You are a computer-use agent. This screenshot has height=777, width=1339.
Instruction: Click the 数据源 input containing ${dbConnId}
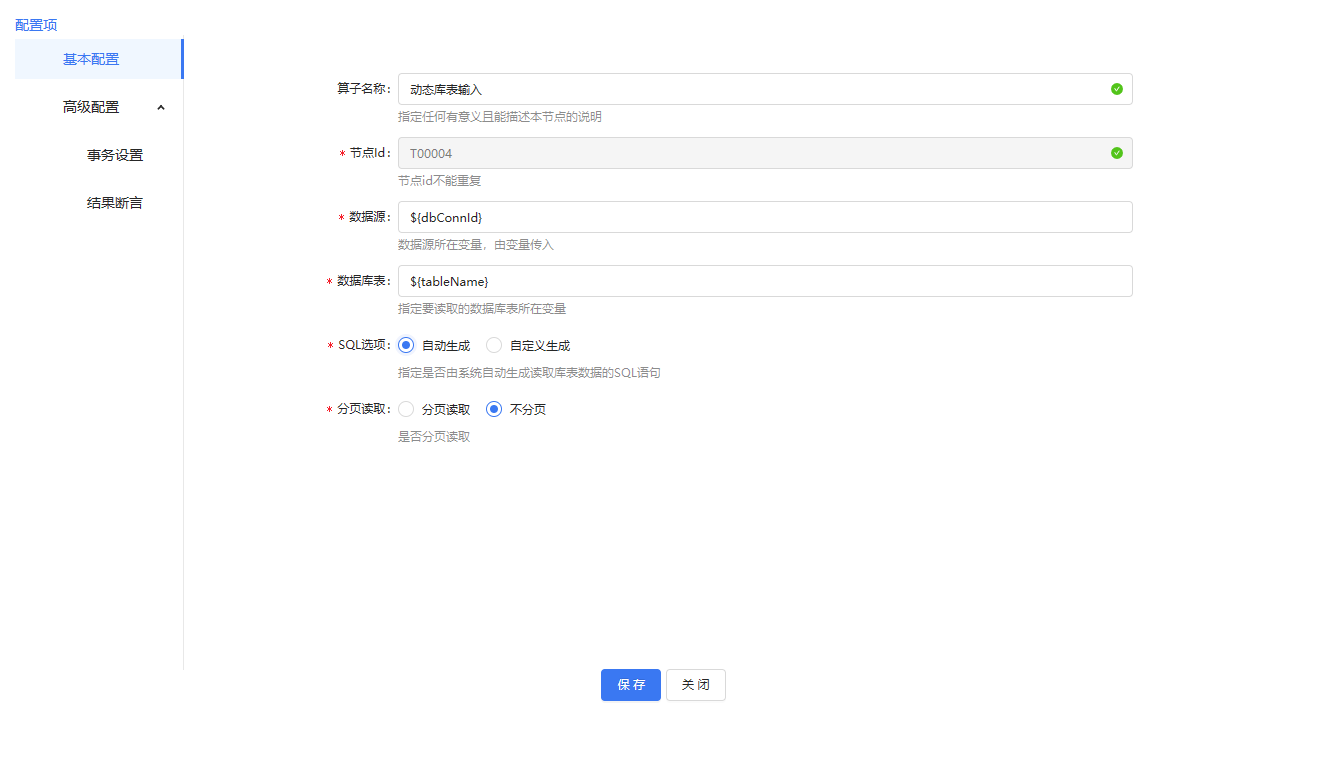click(x=764, y=217)
